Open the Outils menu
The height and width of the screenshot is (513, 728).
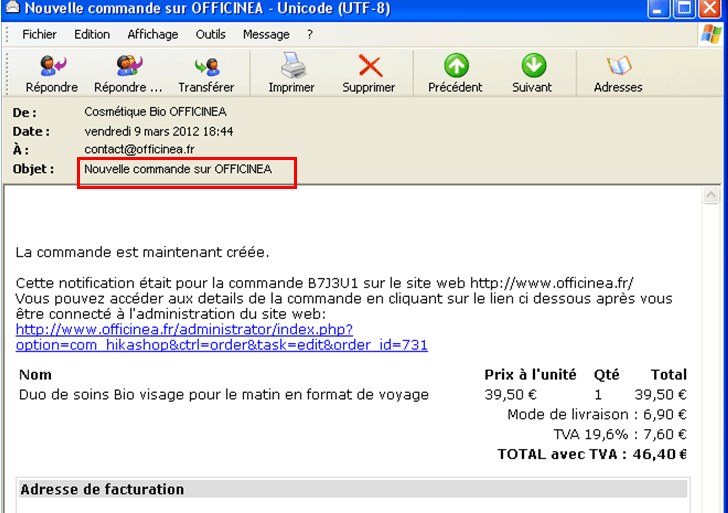tap(210, 34)
